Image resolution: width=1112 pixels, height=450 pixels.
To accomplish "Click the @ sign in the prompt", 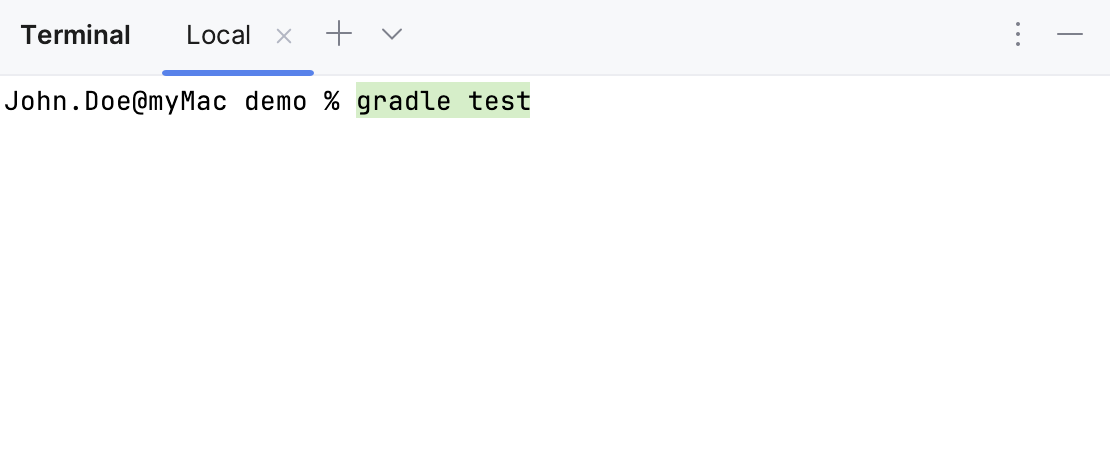I will (138, 102).
